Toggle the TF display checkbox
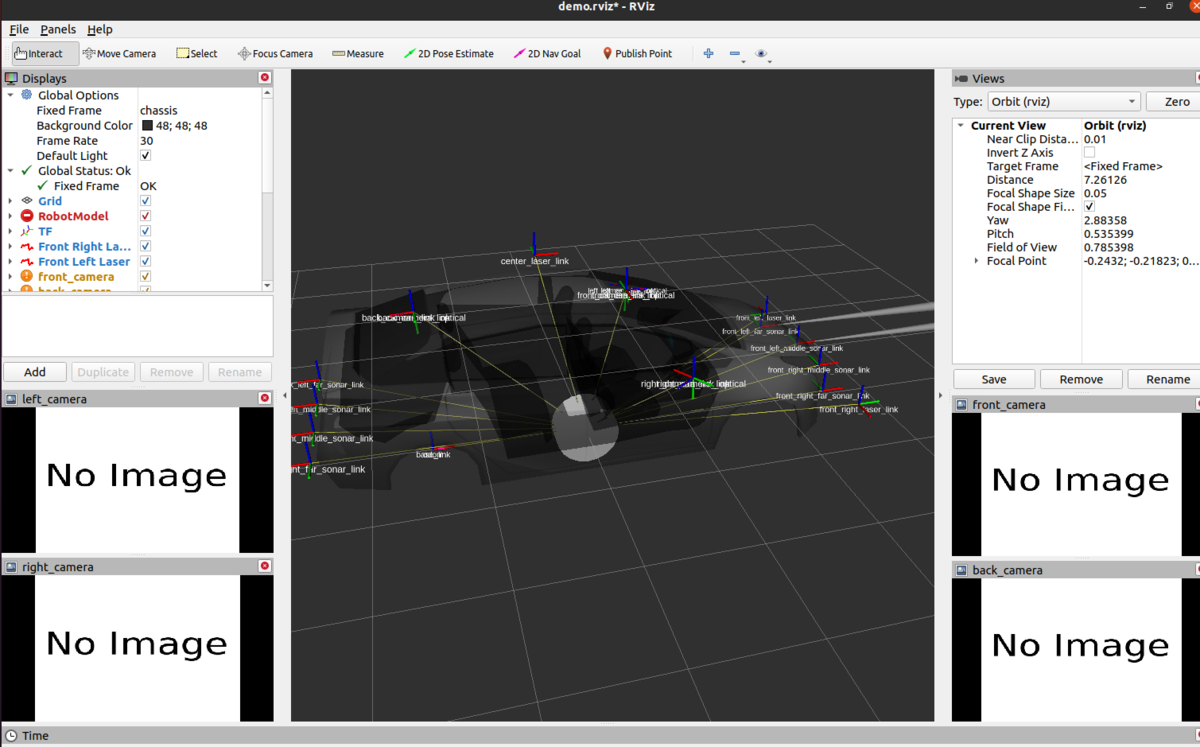The height and width of the screenshot is (747, 1200). click(146, 231)
